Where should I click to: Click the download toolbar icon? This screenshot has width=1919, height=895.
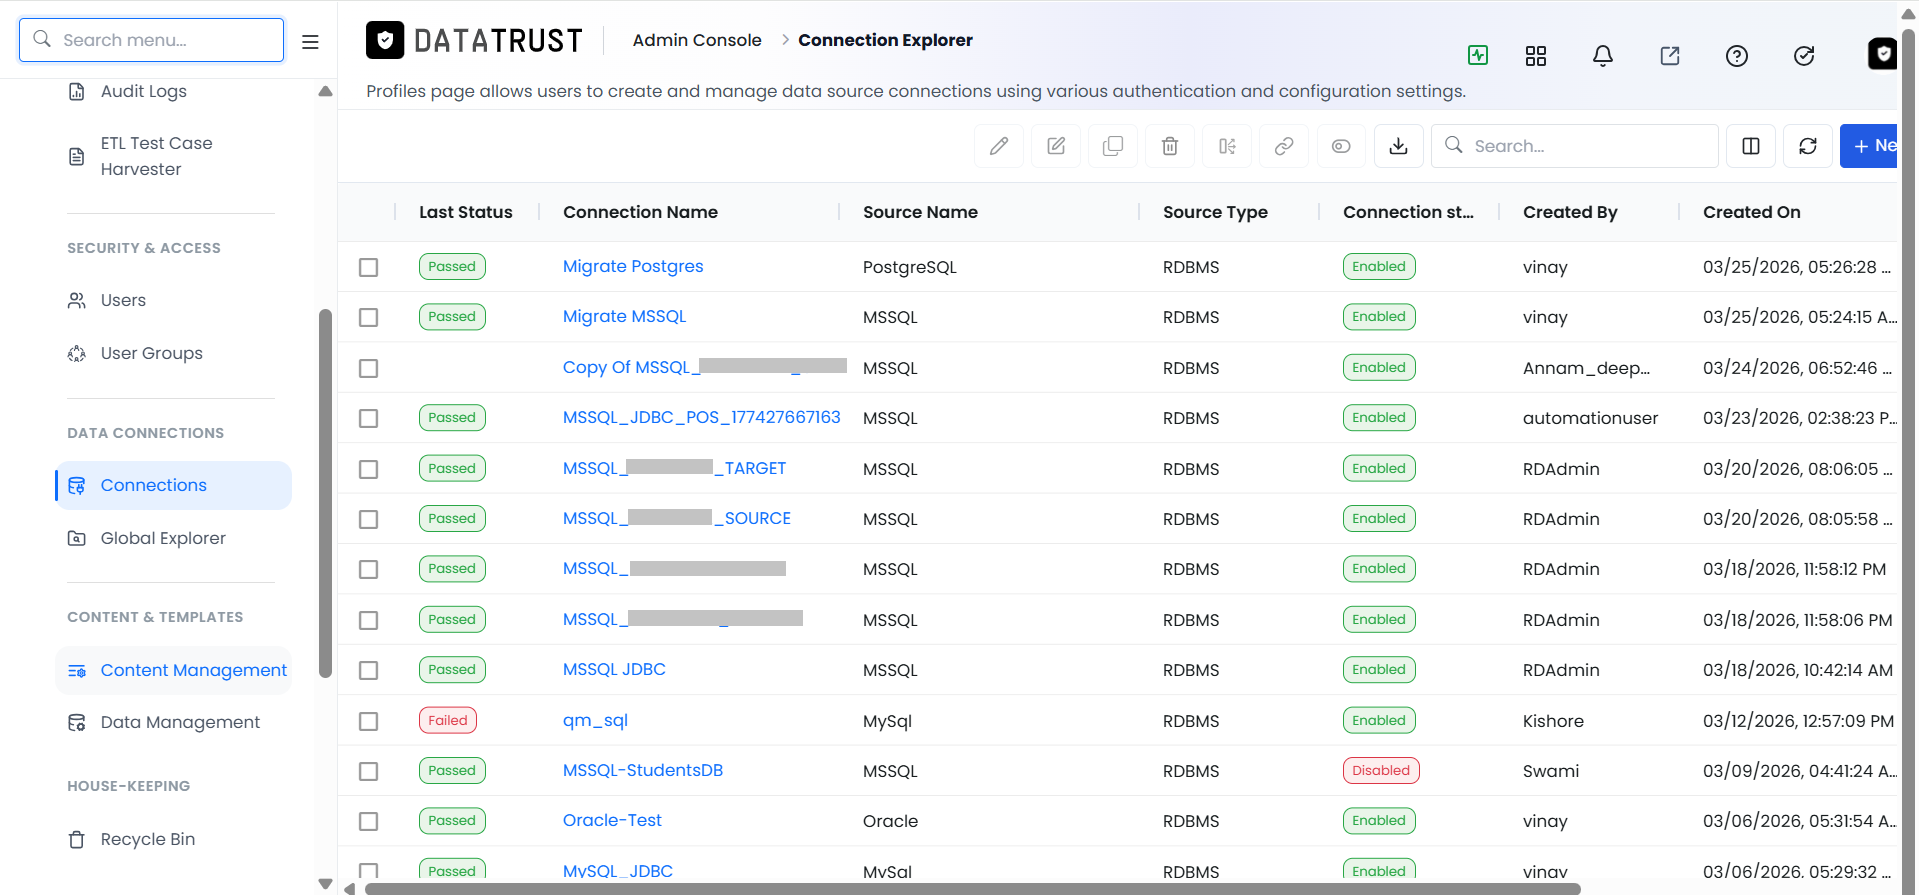1399,146
